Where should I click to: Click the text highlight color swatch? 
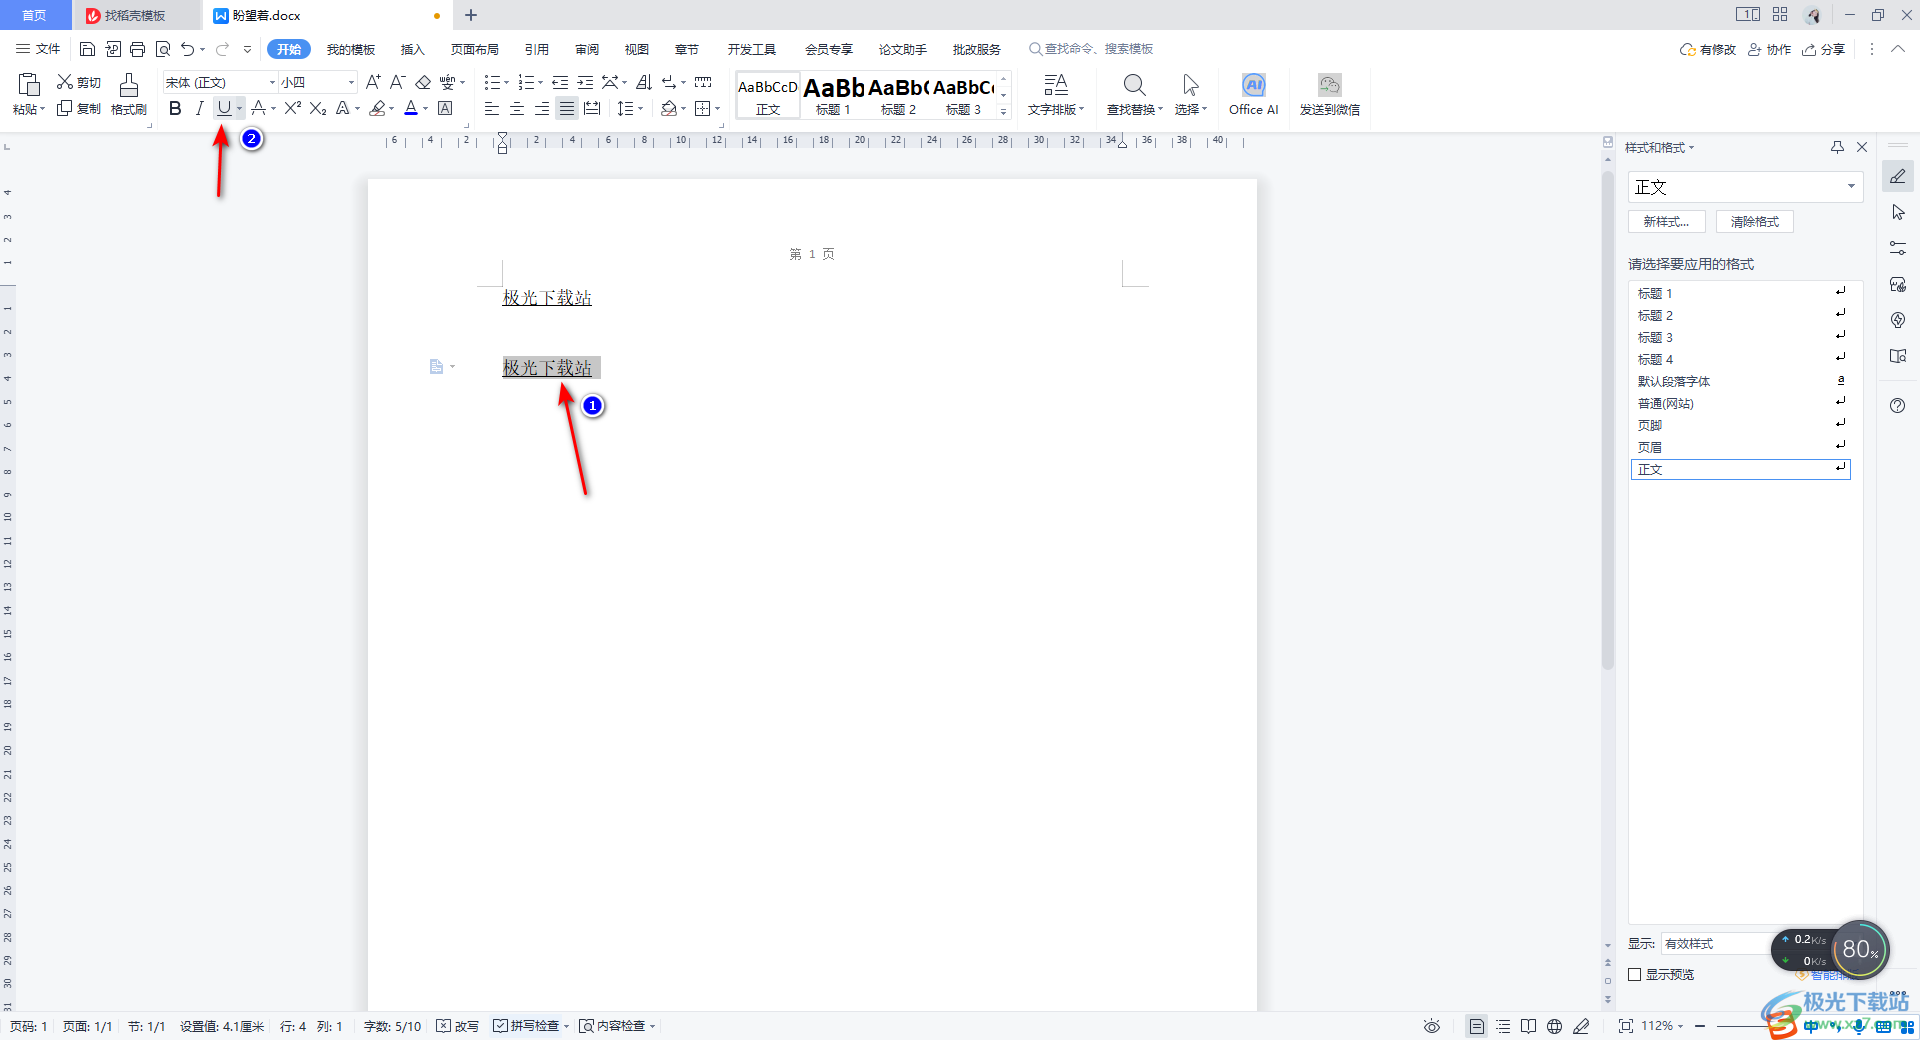coord(377,108)
